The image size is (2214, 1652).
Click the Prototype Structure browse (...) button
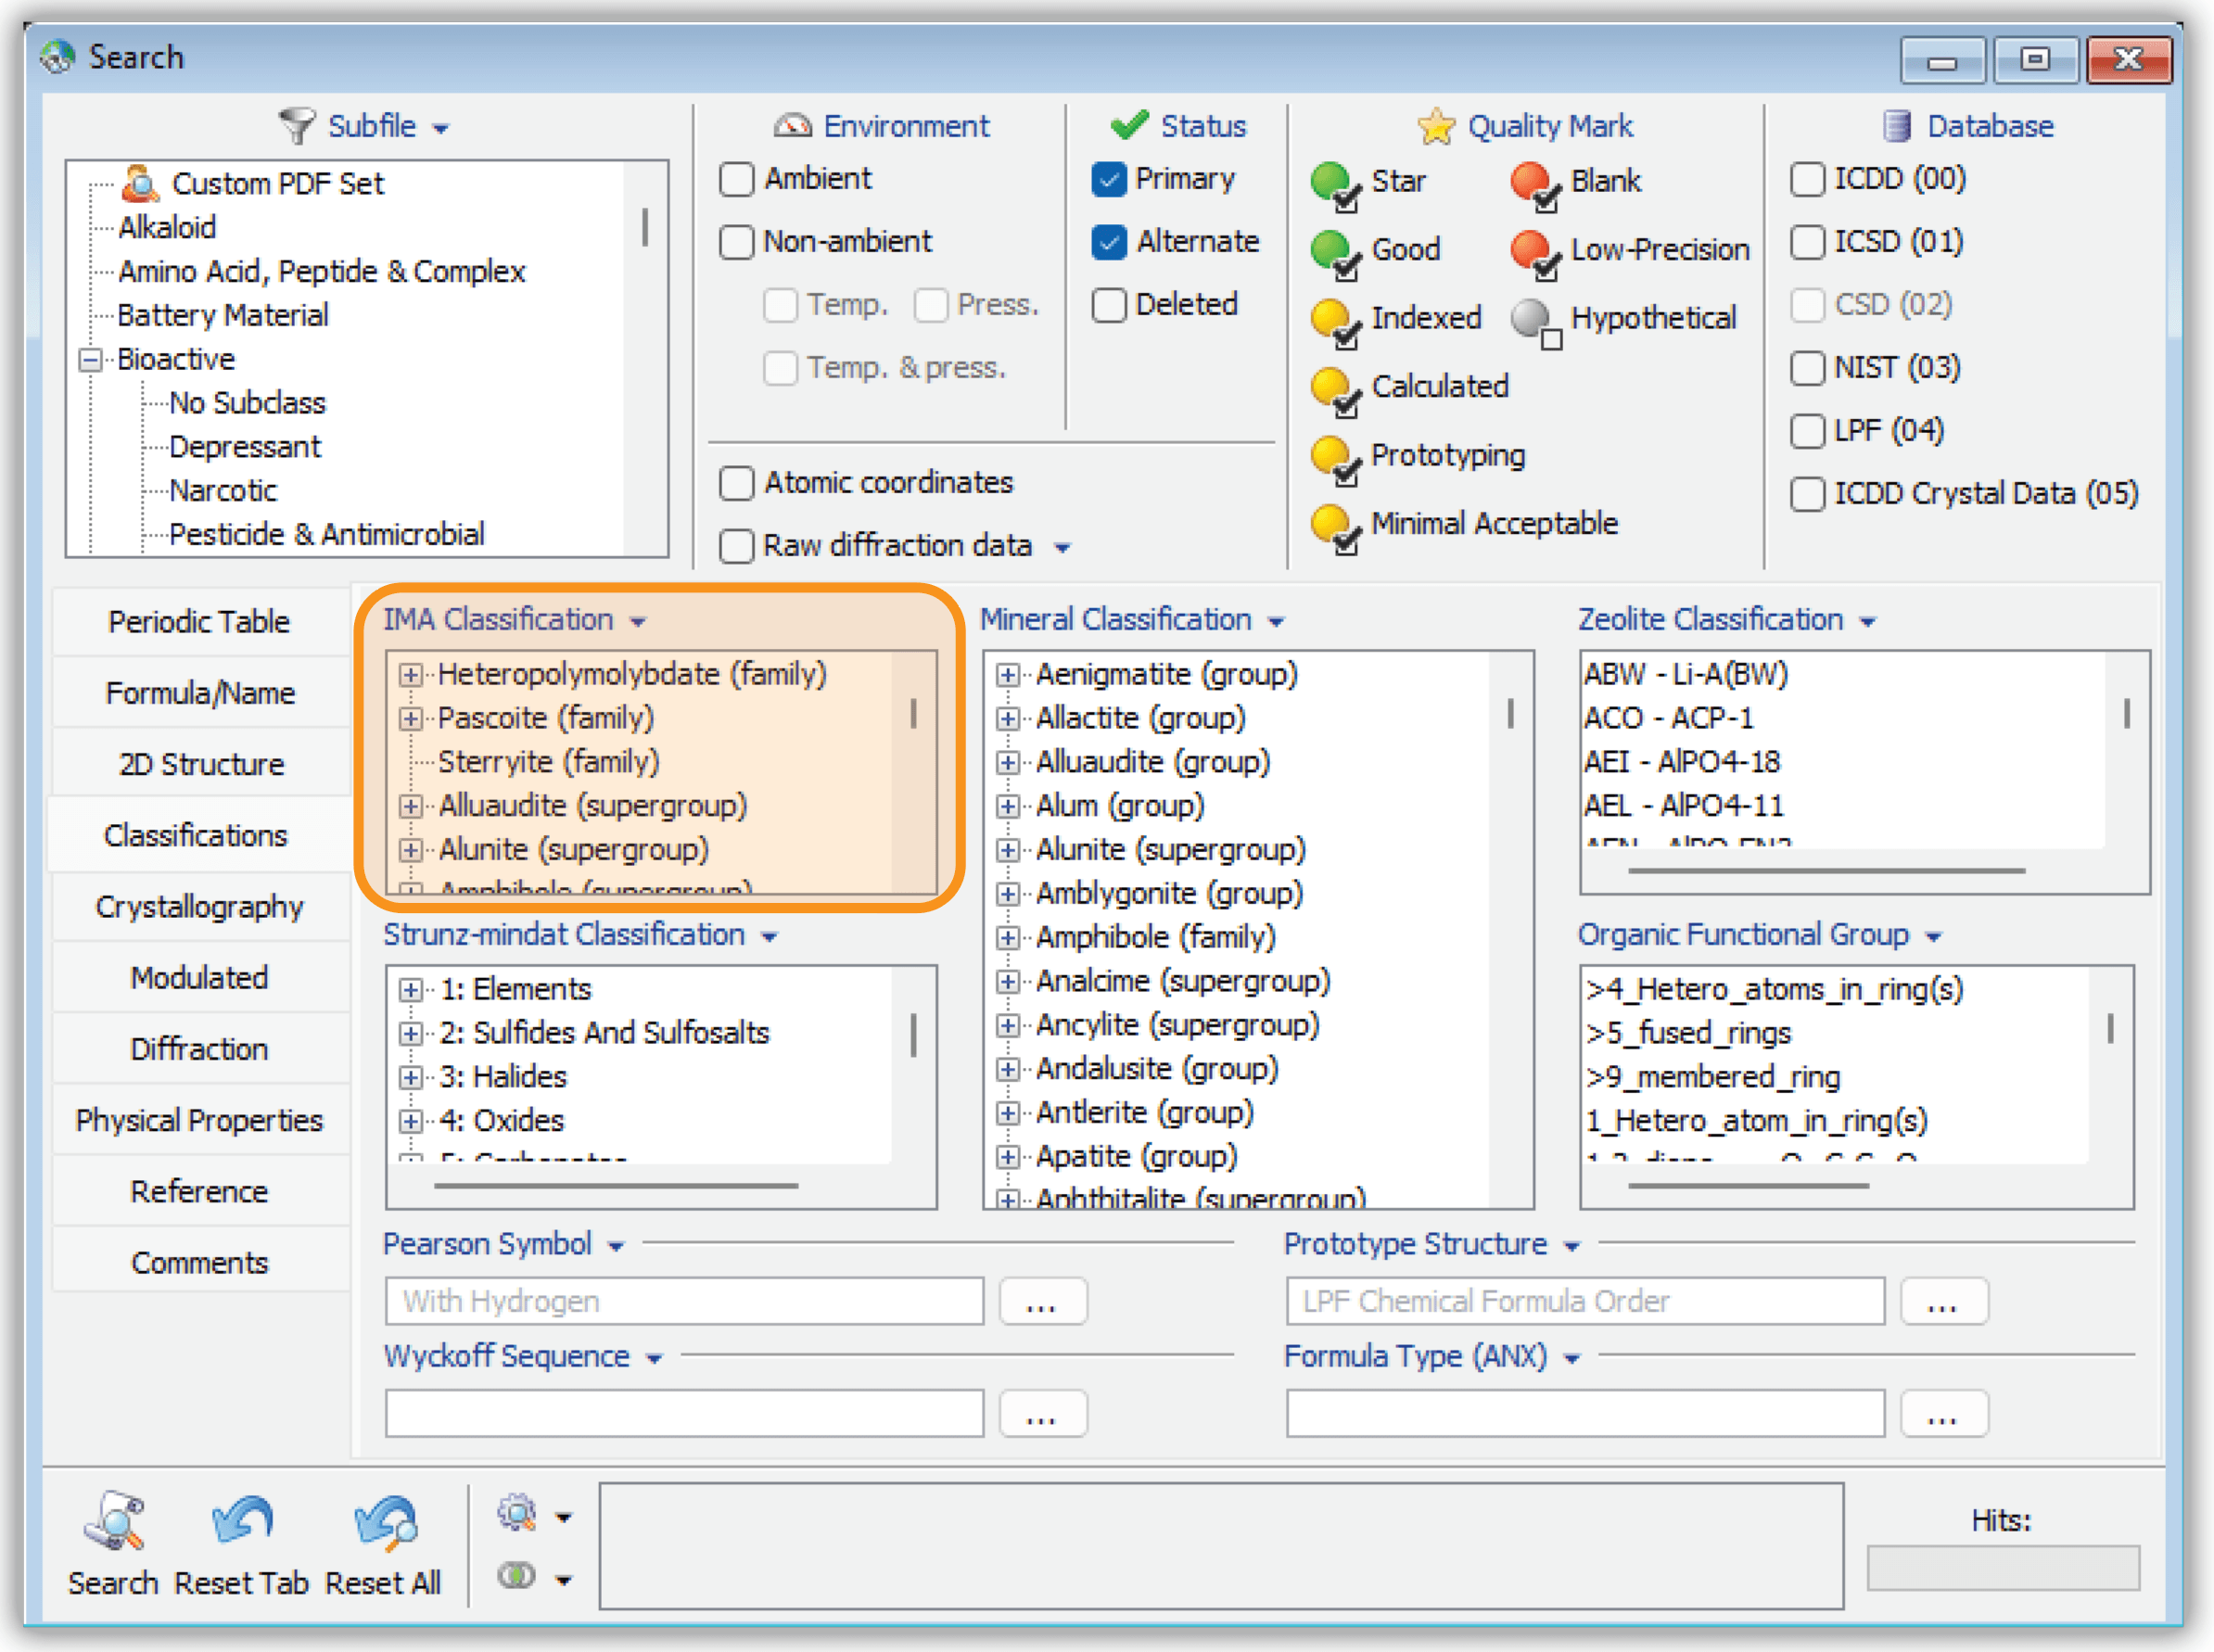pos(1942,1301)
